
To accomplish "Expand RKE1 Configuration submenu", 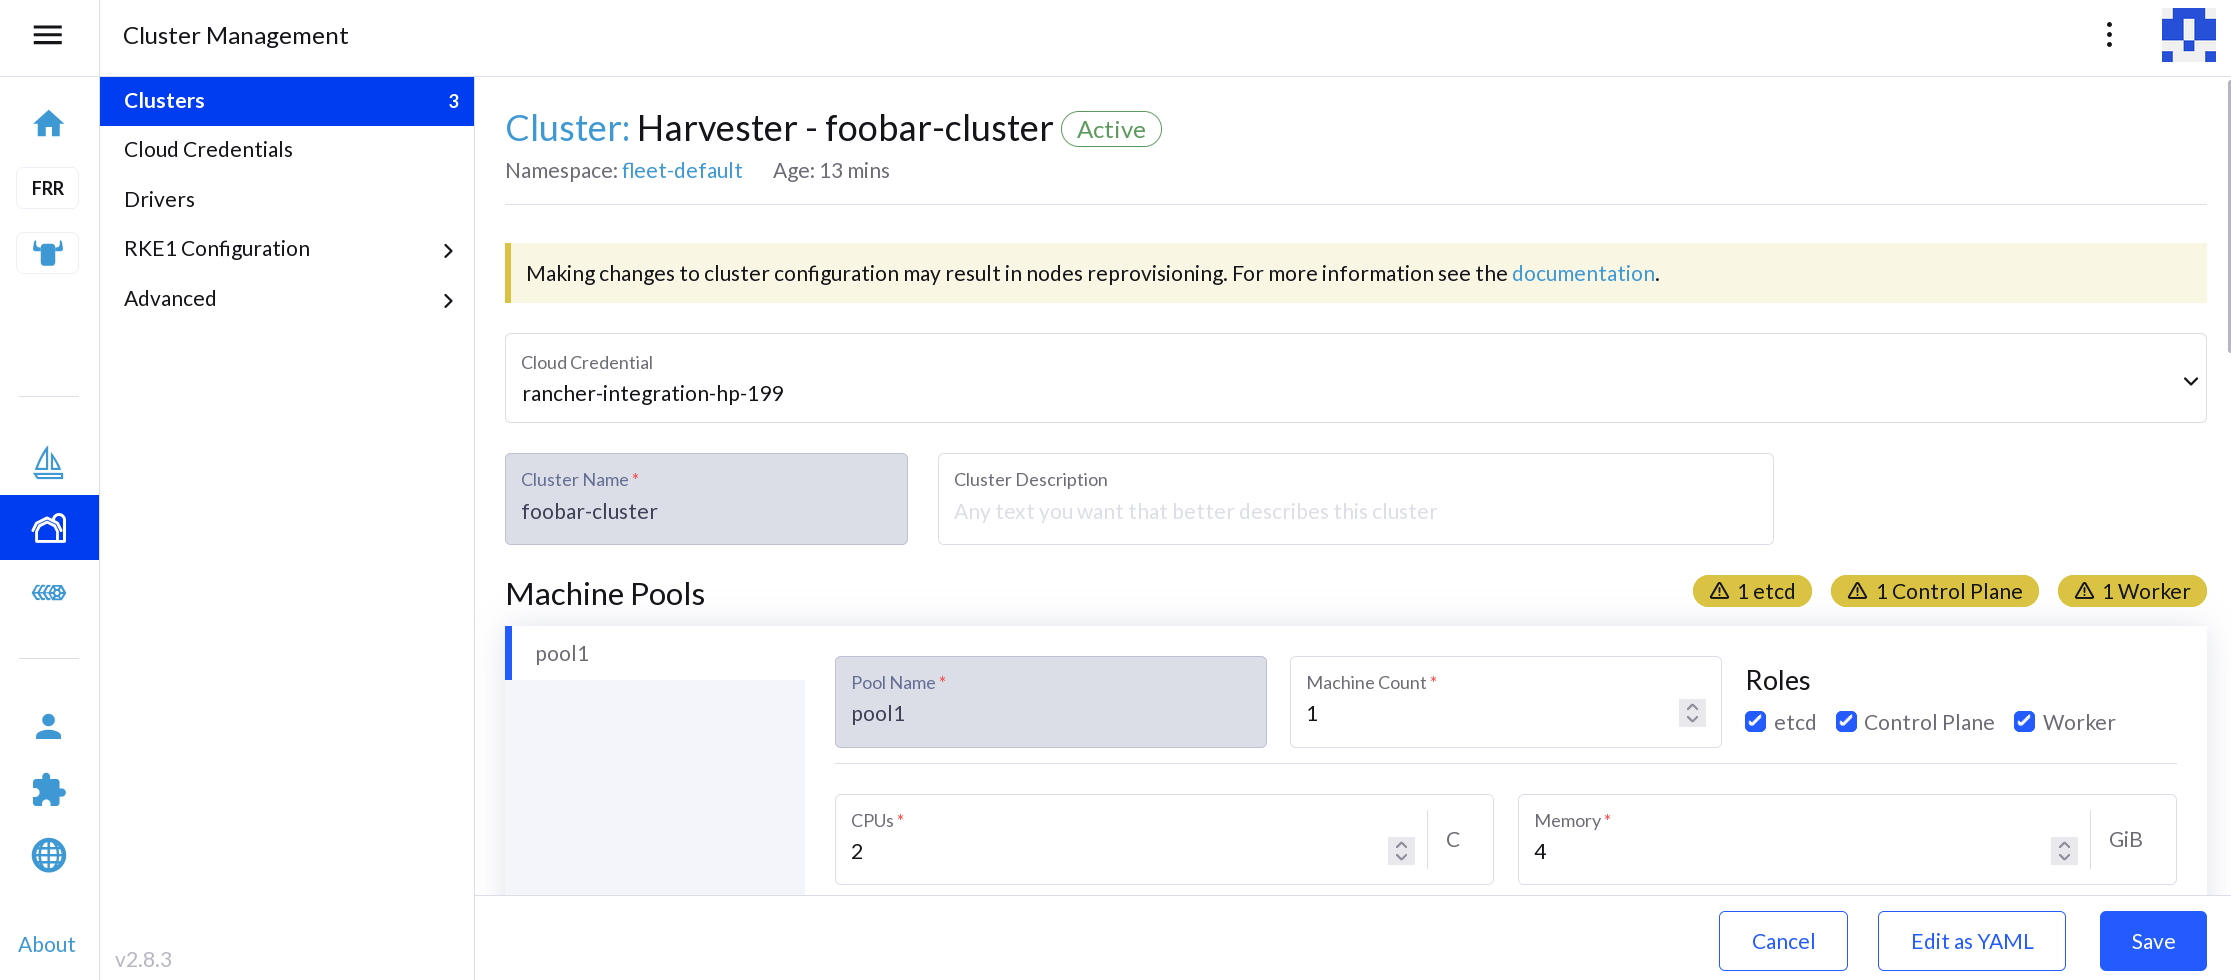I will coord(448,250).
